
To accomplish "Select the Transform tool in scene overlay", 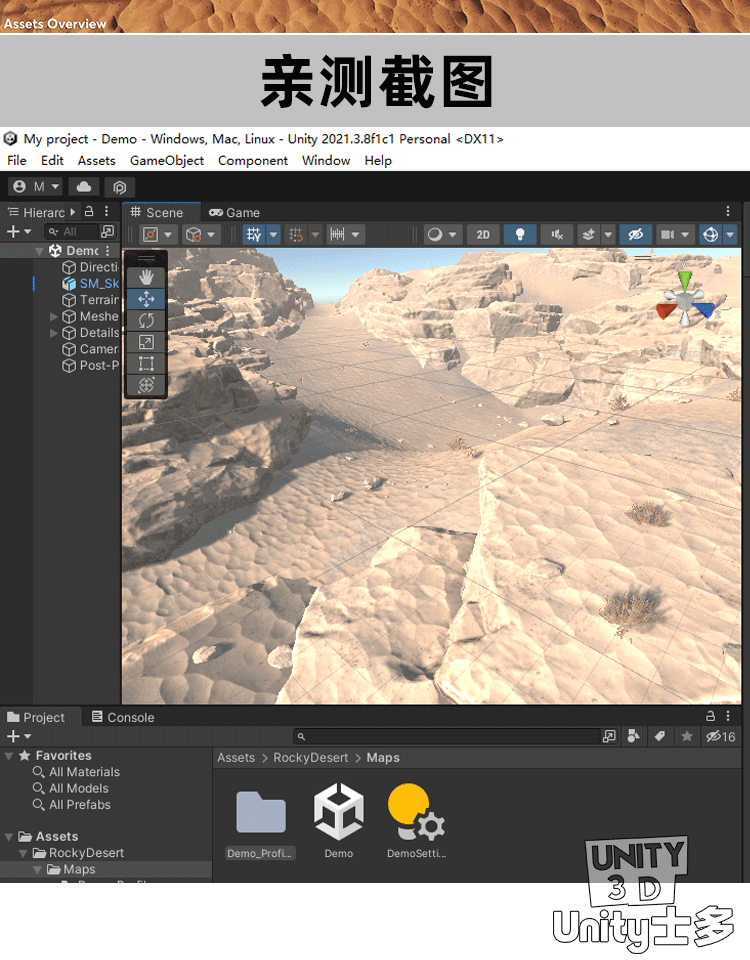I will tap(146, 385).
